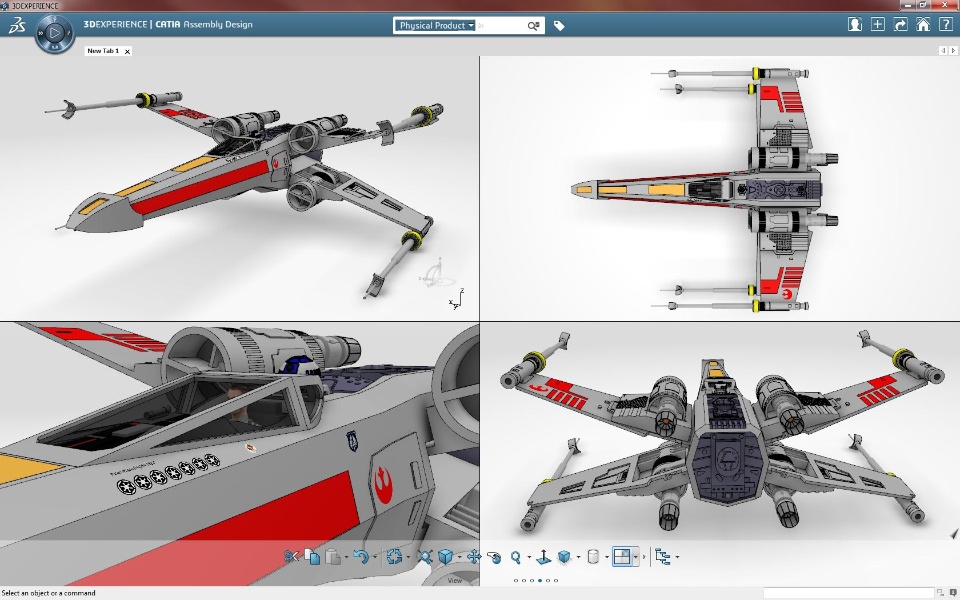Click the Normal View axis icon
Screen dimensions: 960x600
[543, 557]
